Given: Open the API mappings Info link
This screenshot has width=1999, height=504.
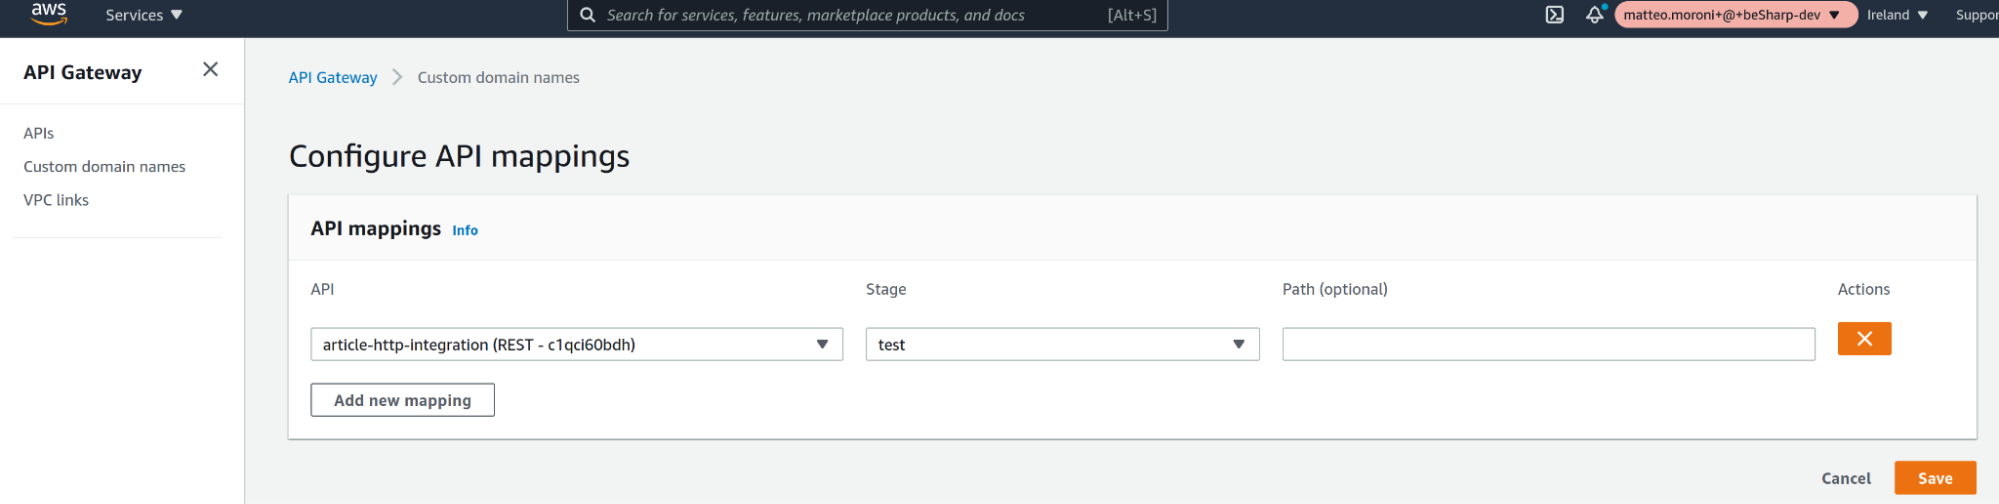Looking at the screenshot, I should pos(465,230).
